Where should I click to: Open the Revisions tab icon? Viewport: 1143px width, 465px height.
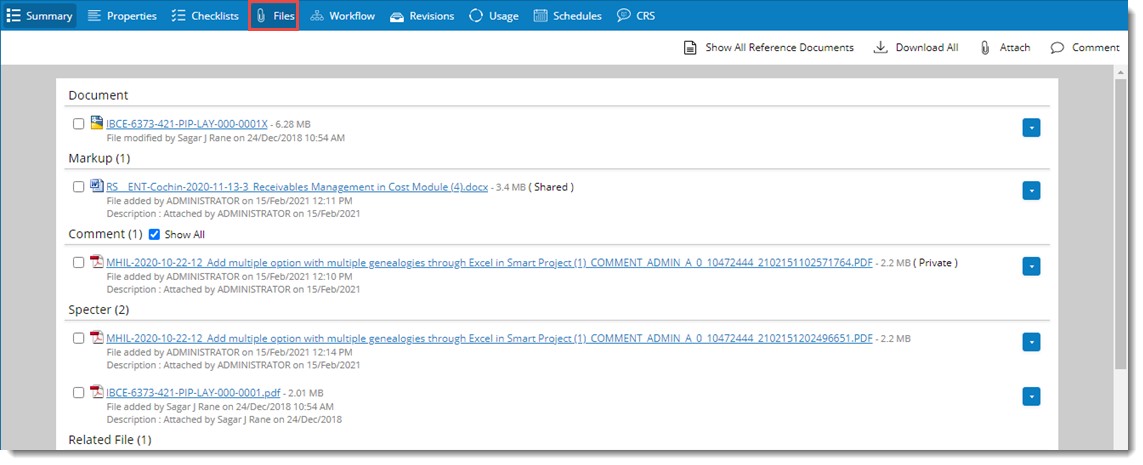click(x=397, y=16)
